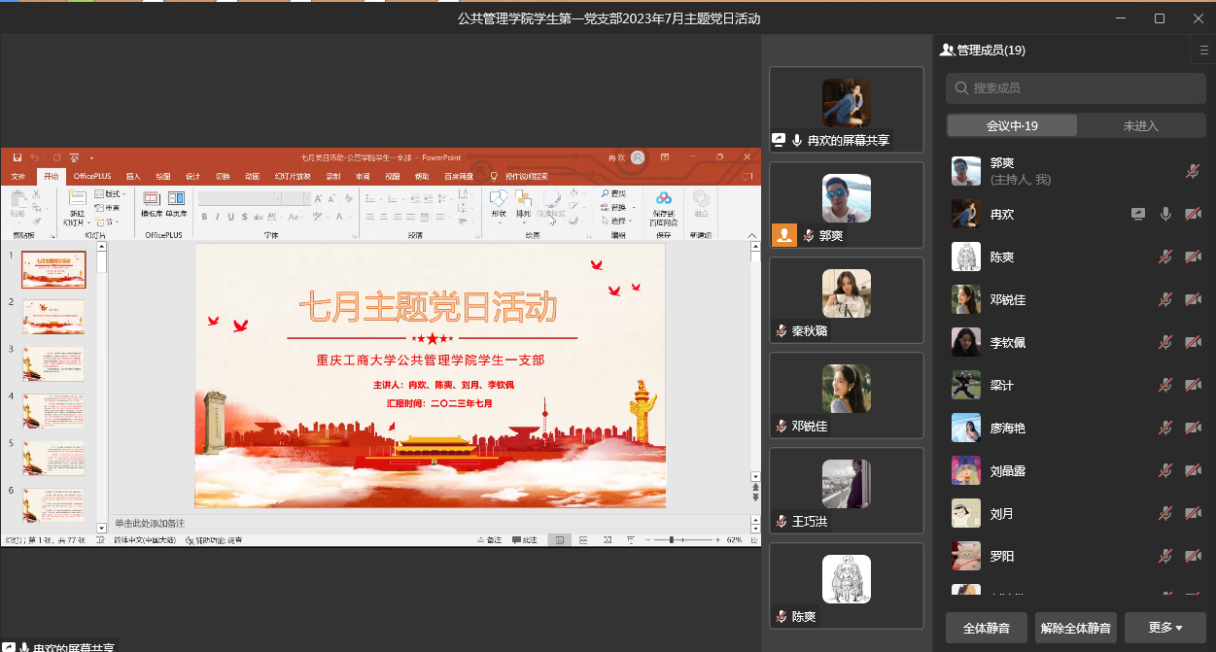Toggle host 郭爽's muted microphone in list
Viewport: 1216px width, 652px height.
[x=1192, y=171]
